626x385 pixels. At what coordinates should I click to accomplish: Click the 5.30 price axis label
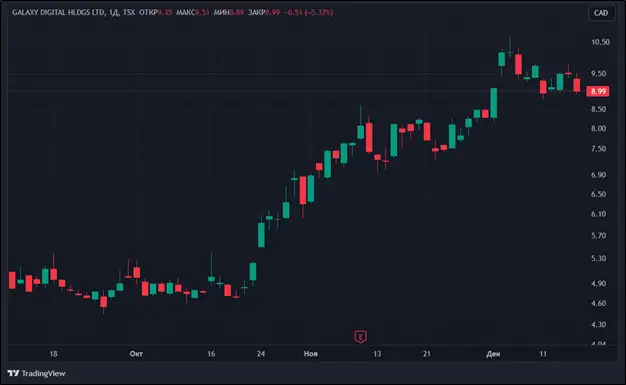point(598,258)
